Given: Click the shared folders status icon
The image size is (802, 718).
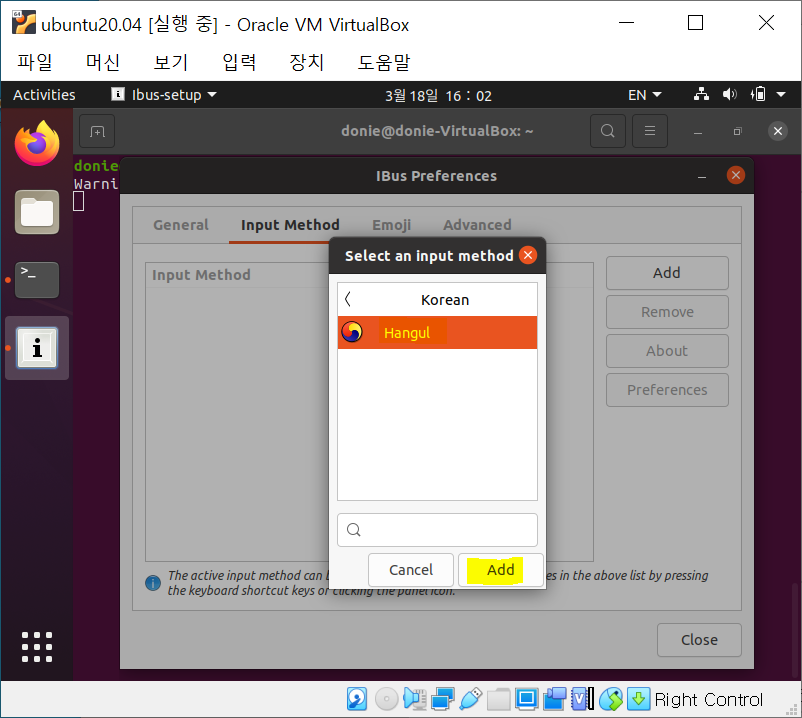Looking at the screenshot, I should coord(499,699).
